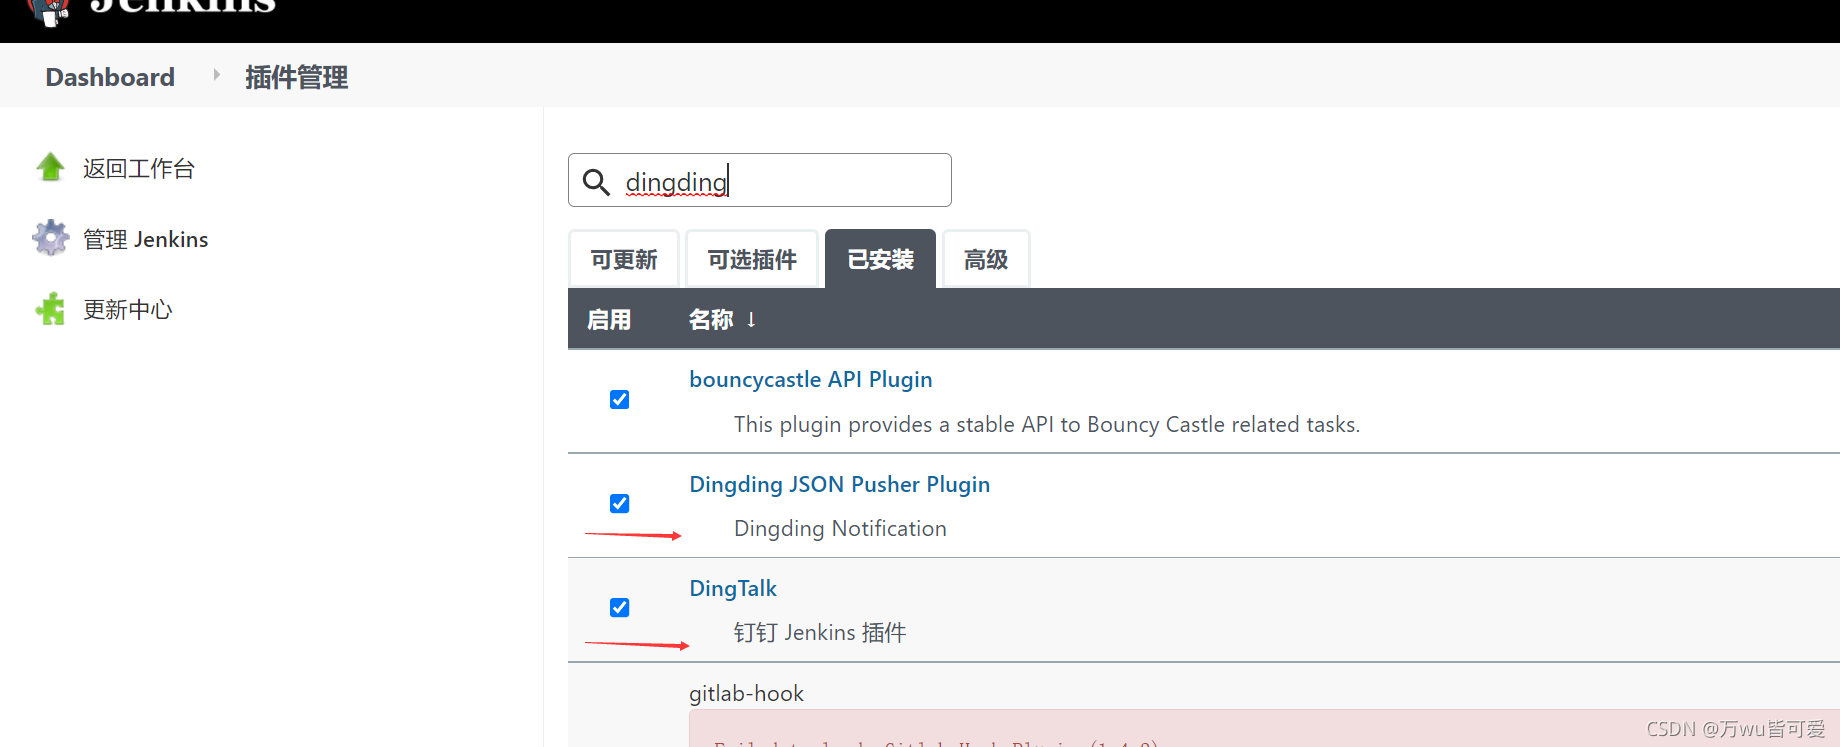Open the bouncycastle API Plugin link
The width and height of the screenshot is (1840, 747).
coord(811,380)
